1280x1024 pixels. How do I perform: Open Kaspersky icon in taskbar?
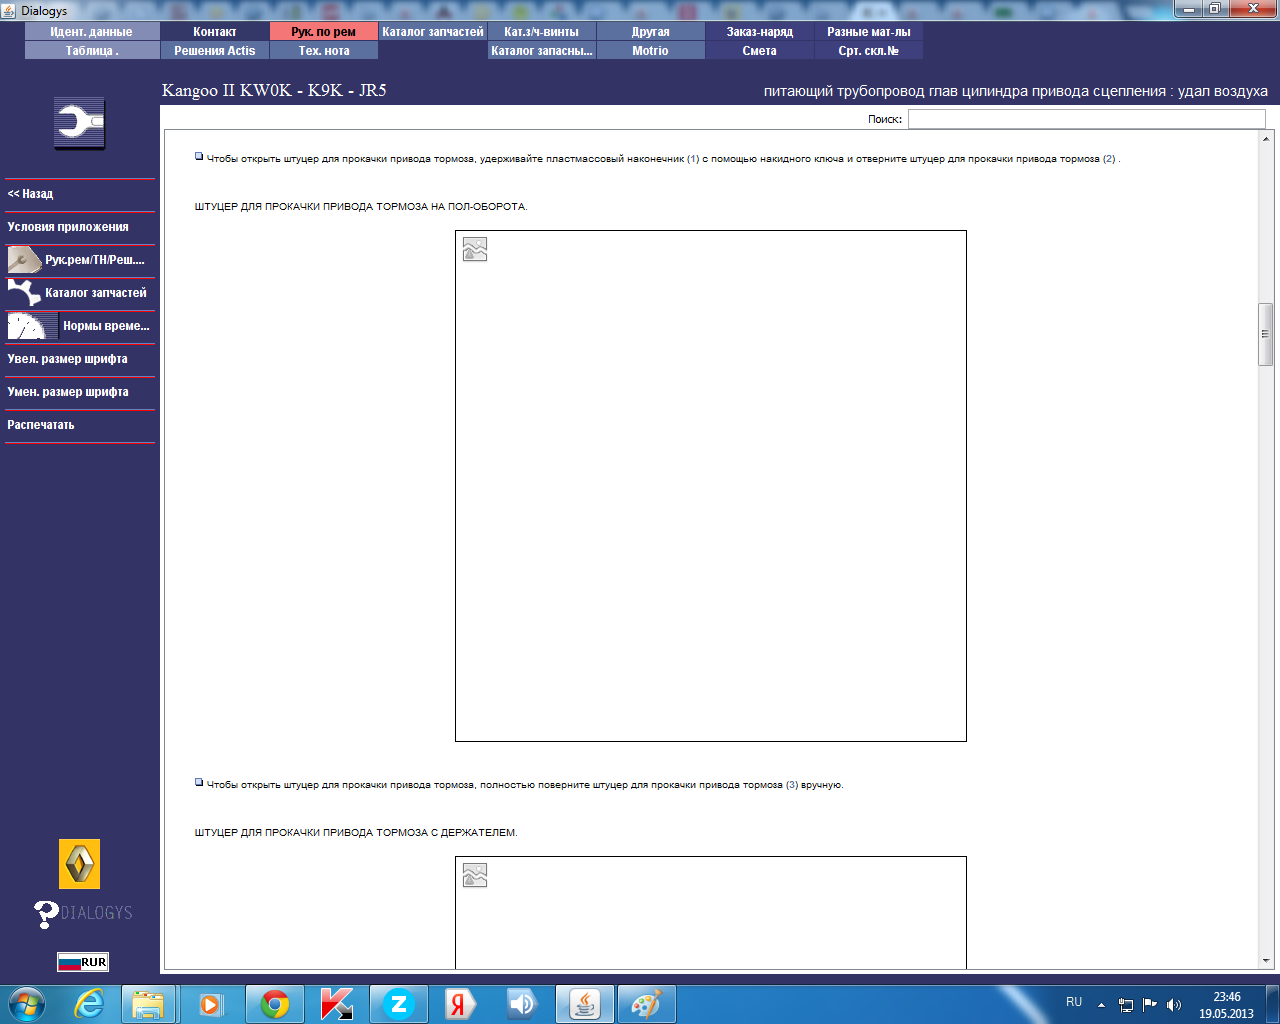point(337,1004)
